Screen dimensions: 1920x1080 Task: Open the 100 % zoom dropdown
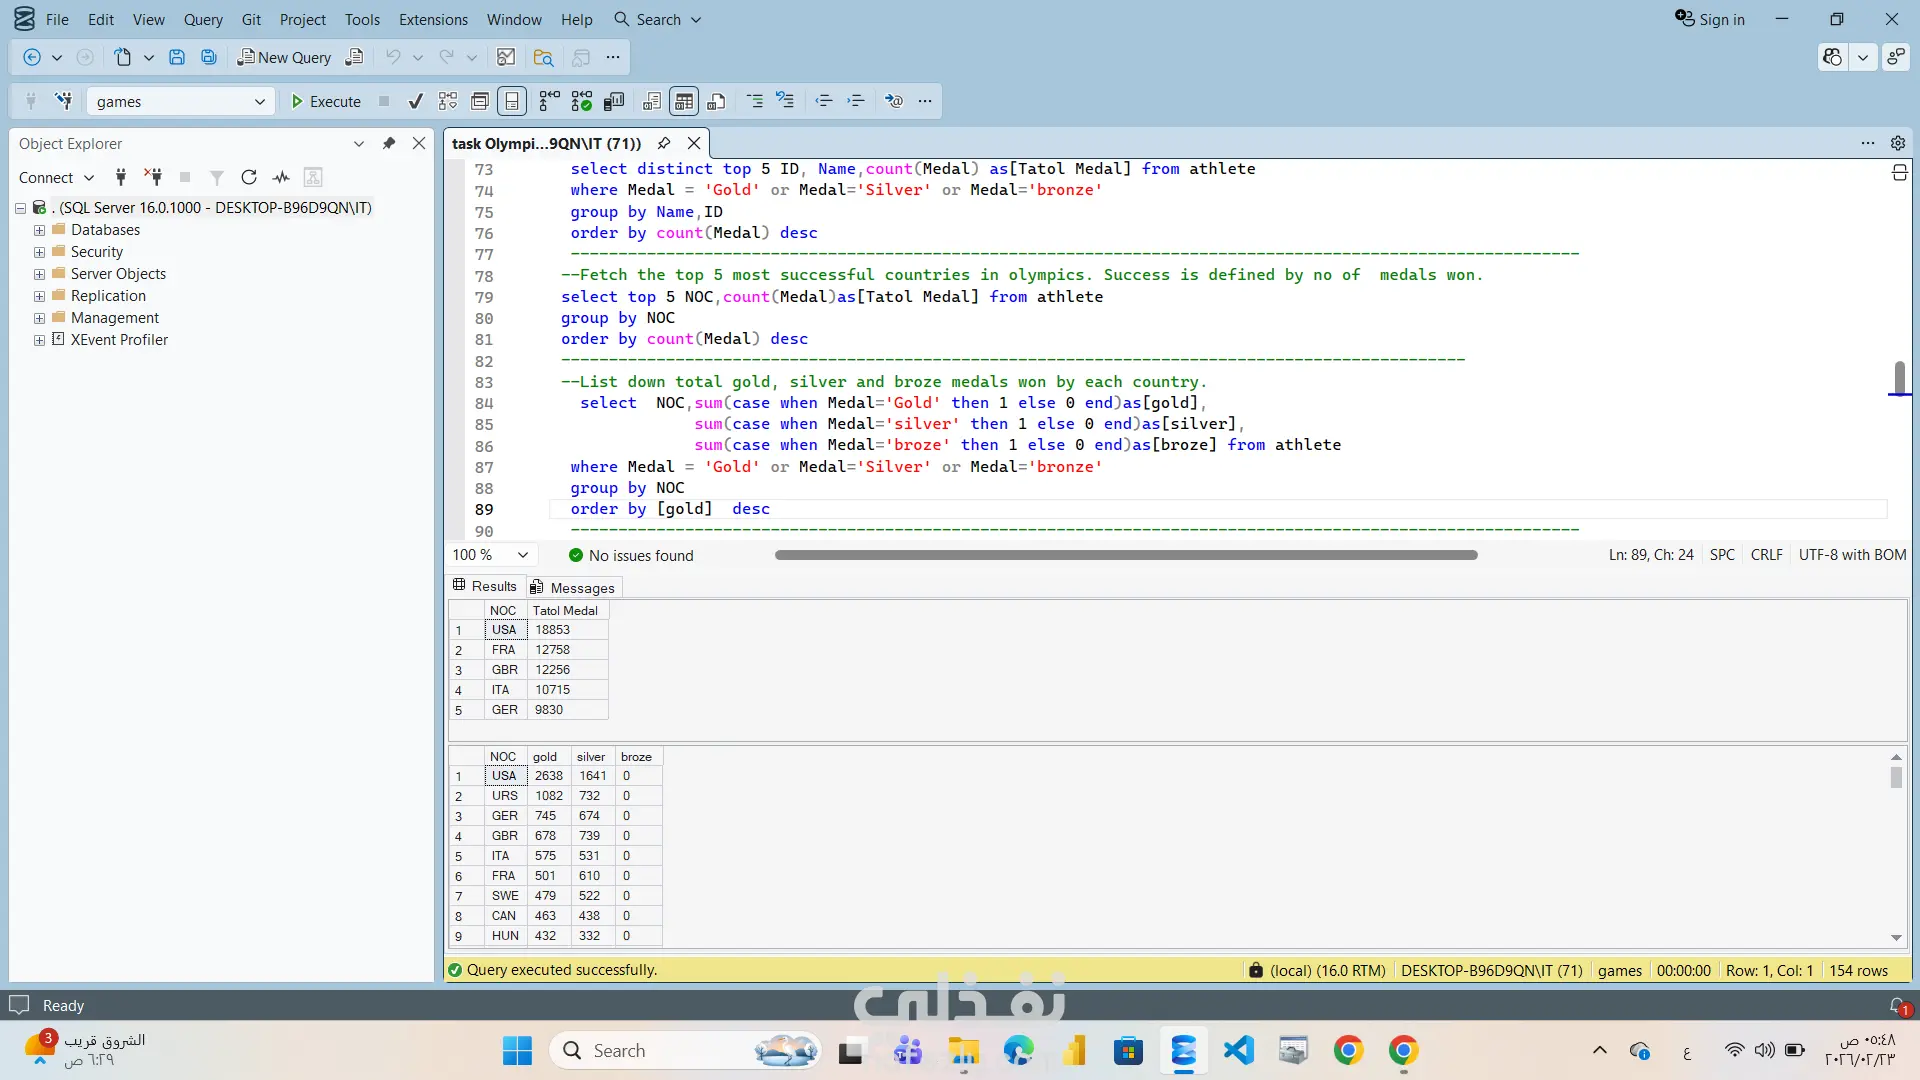pyautogui.click(x=522, y=555)
